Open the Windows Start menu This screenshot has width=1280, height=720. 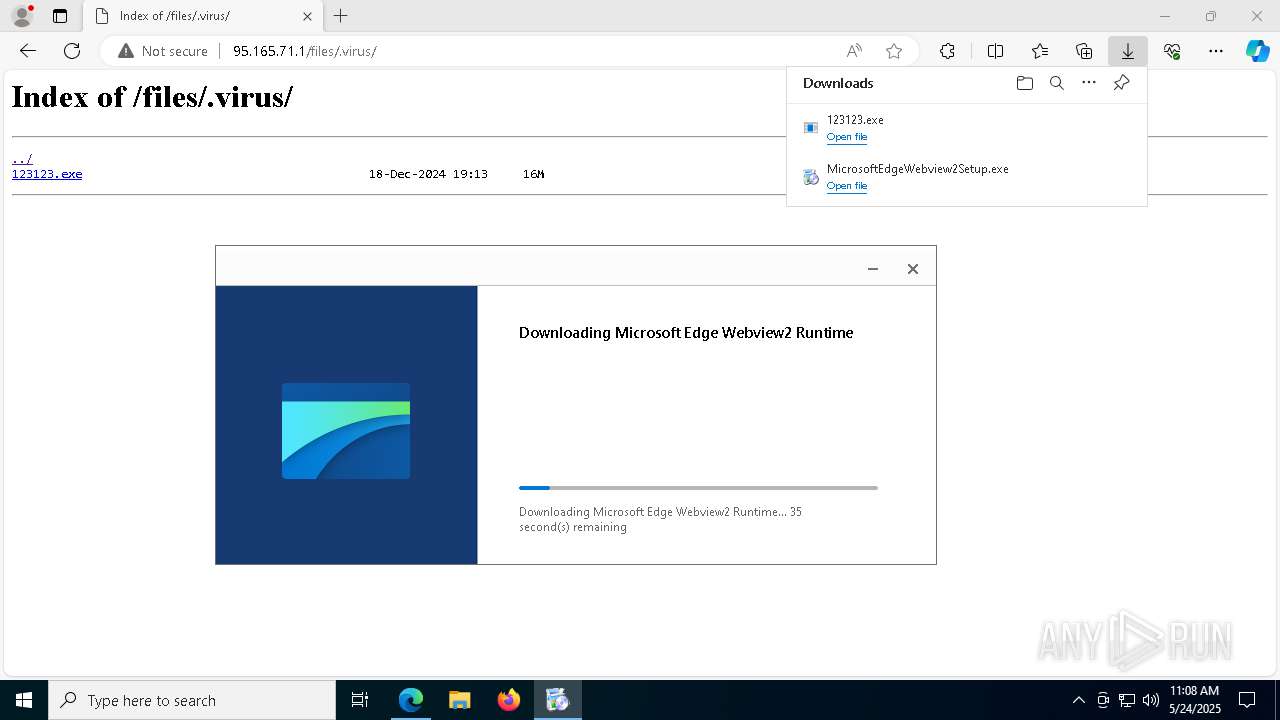(24, 700)
